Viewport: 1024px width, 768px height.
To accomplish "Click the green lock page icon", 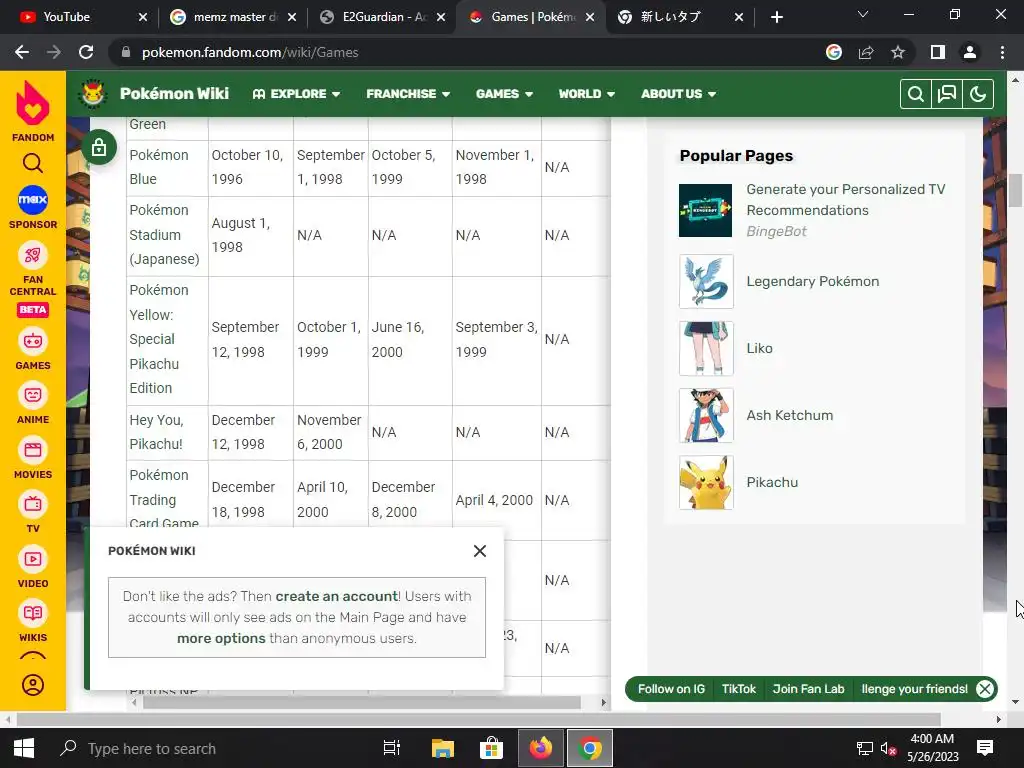I will [x=99, y=147].
